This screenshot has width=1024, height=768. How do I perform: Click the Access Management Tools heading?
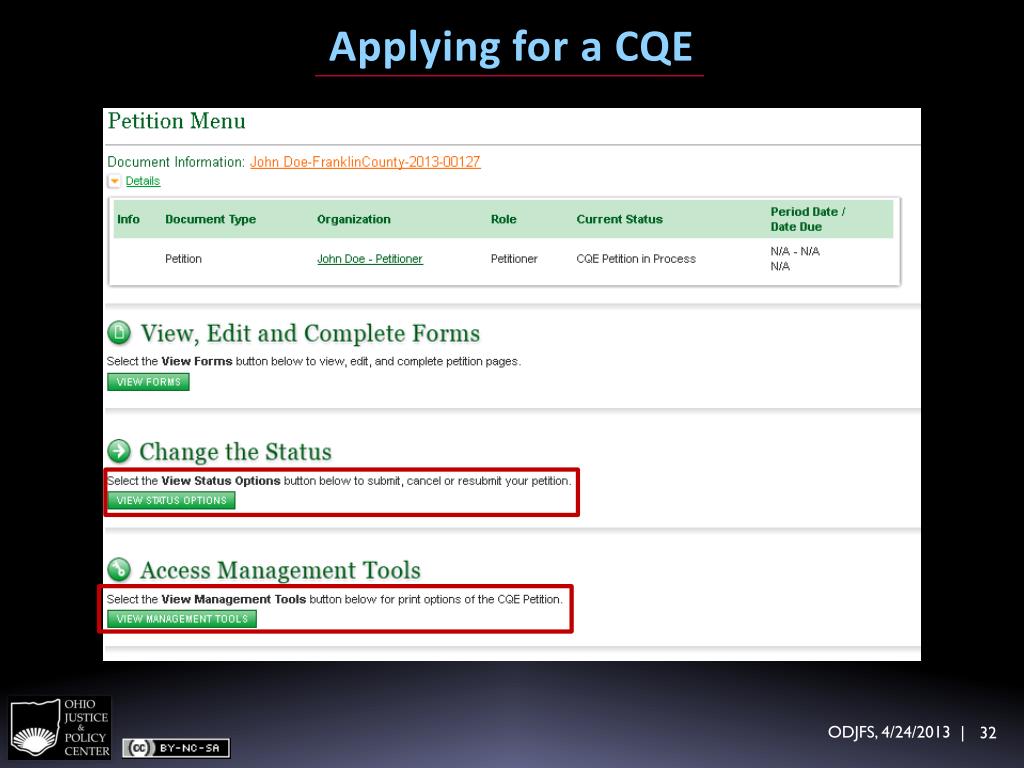click(x=280, y=569)
